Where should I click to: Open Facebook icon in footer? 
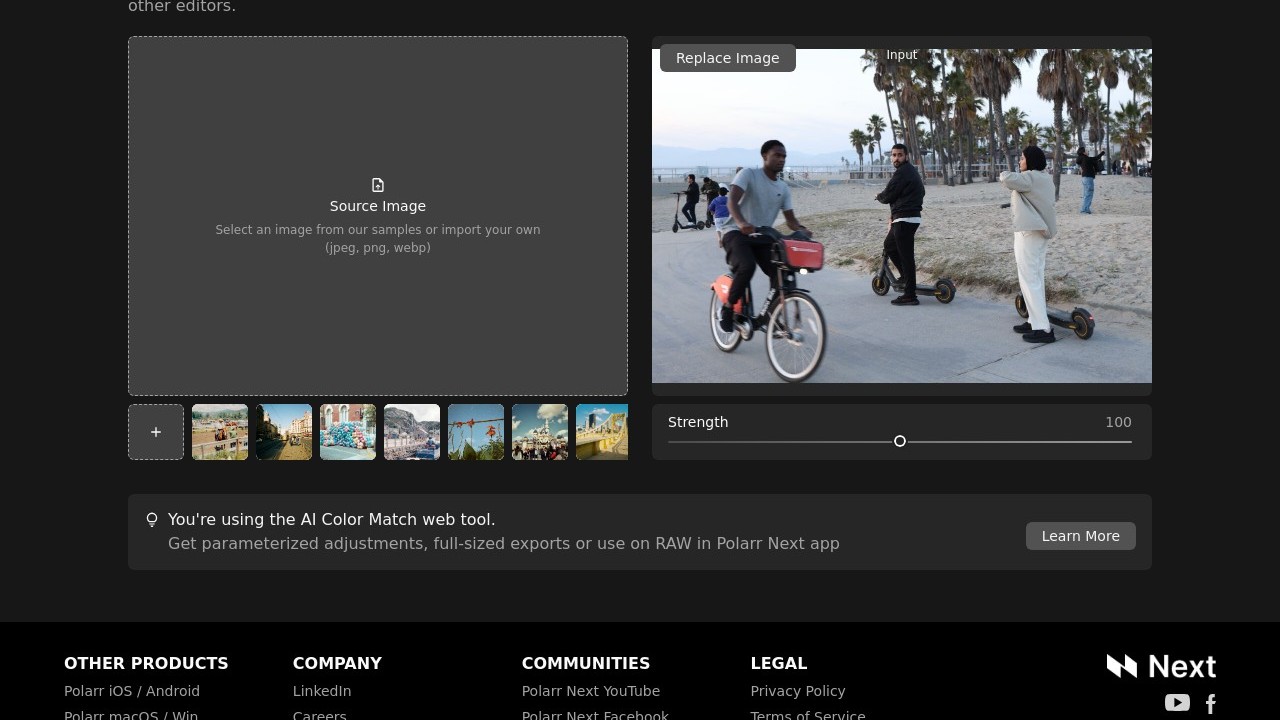tap(1211, 704)
